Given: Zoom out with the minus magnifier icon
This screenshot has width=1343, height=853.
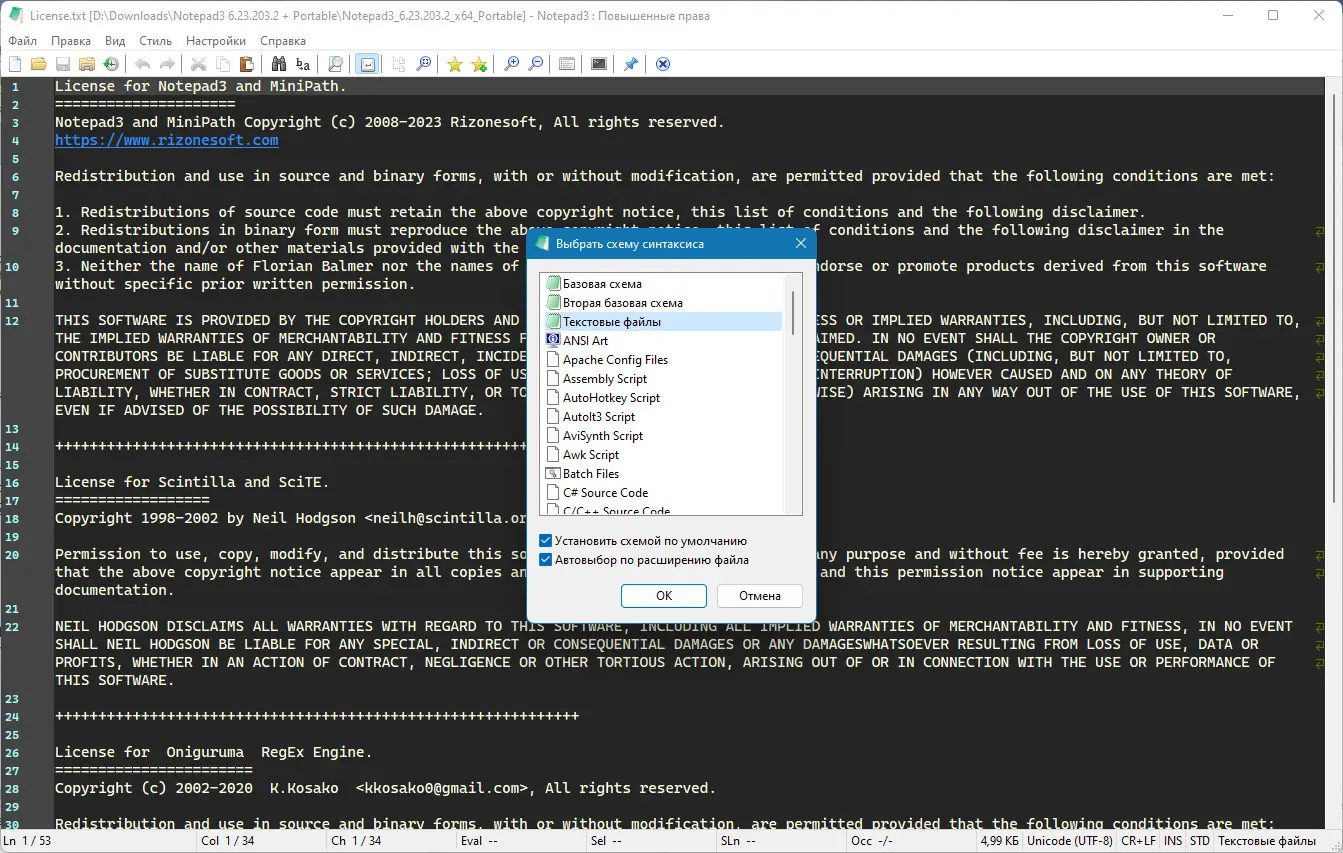Looking at the screenshot, I should 535,64.
